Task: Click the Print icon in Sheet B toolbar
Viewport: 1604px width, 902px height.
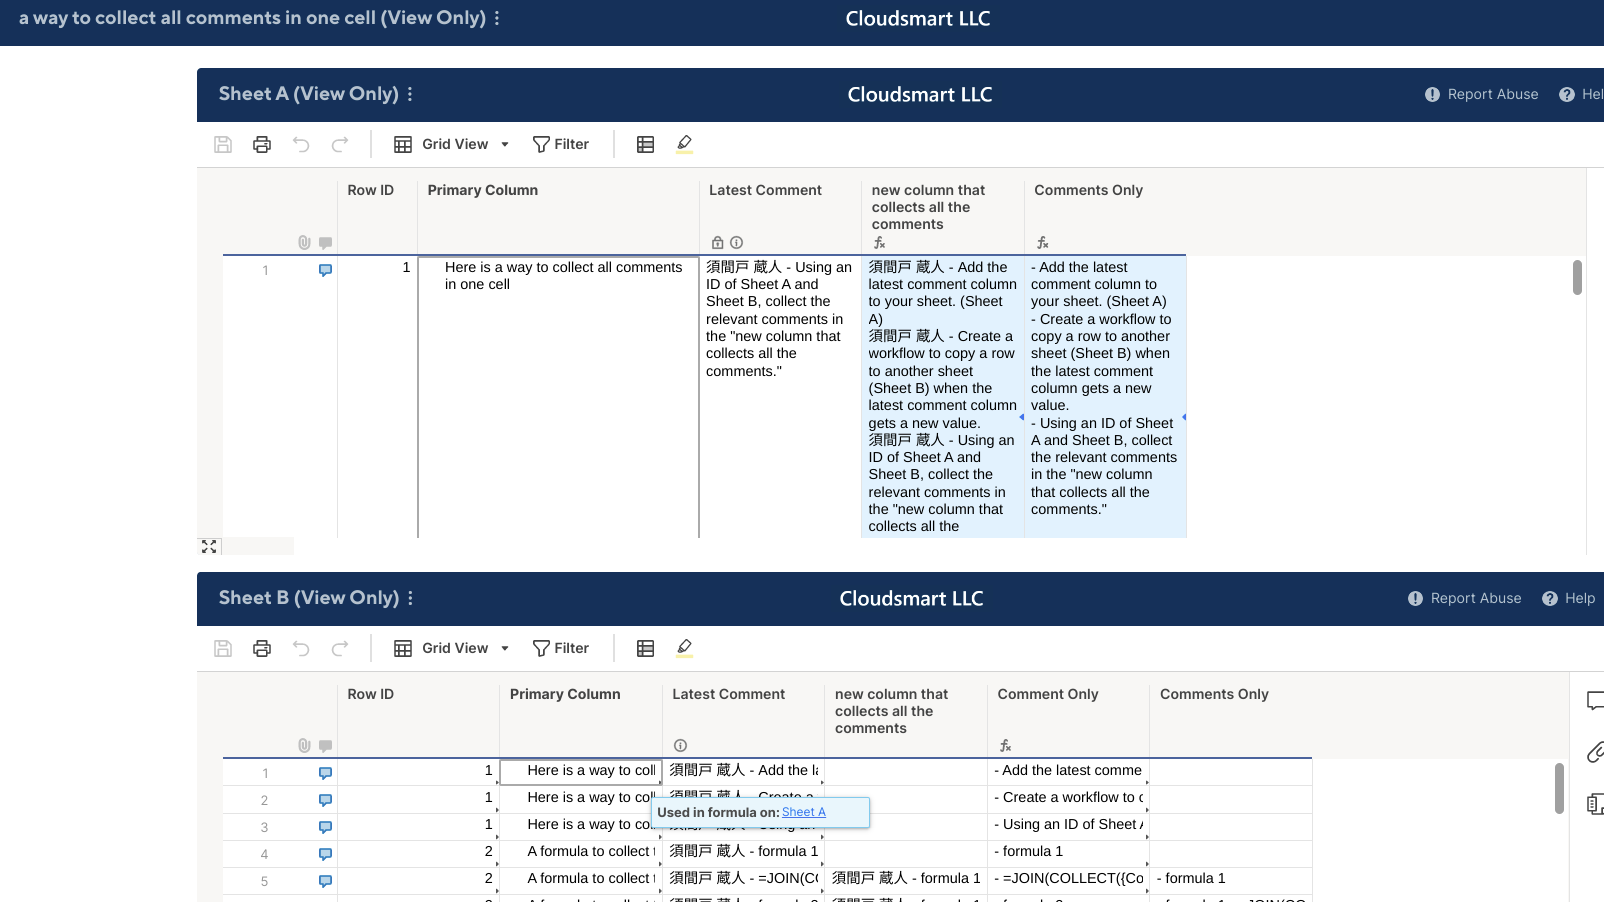Action: (x=262, y=648)
